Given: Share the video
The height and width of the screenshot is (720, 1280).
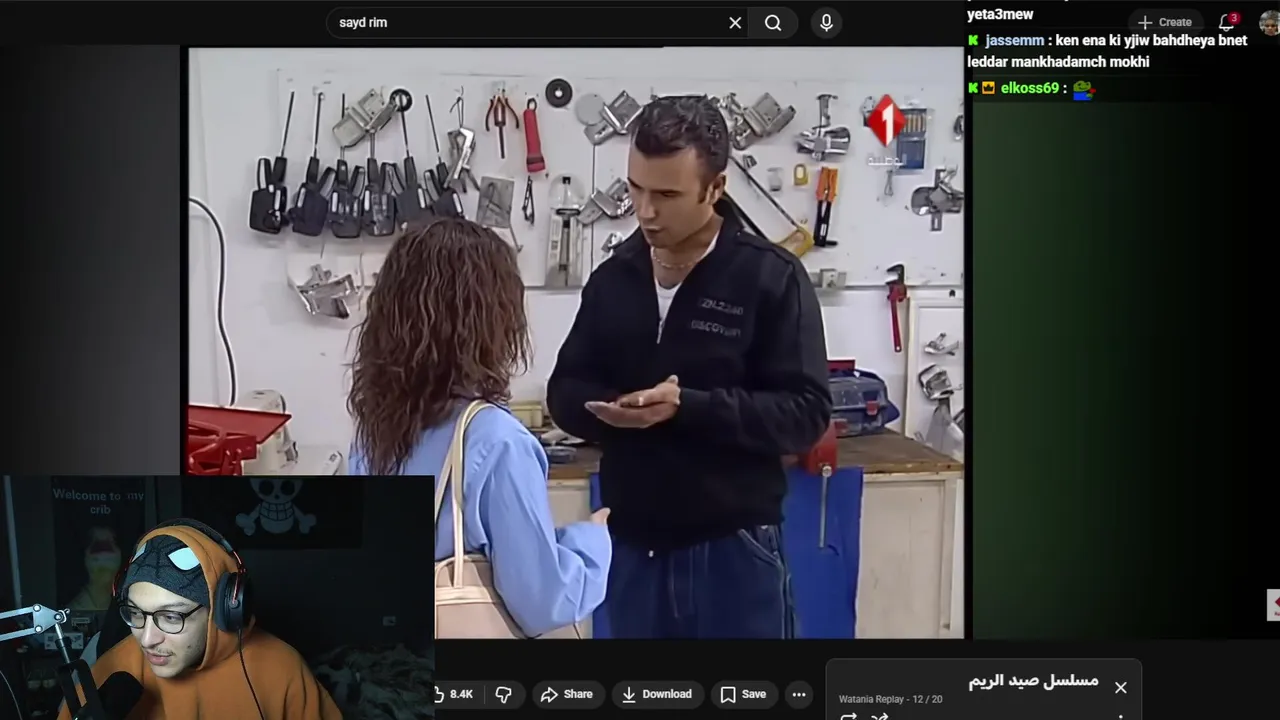Looking at the screenshot, I should point(567,694).
